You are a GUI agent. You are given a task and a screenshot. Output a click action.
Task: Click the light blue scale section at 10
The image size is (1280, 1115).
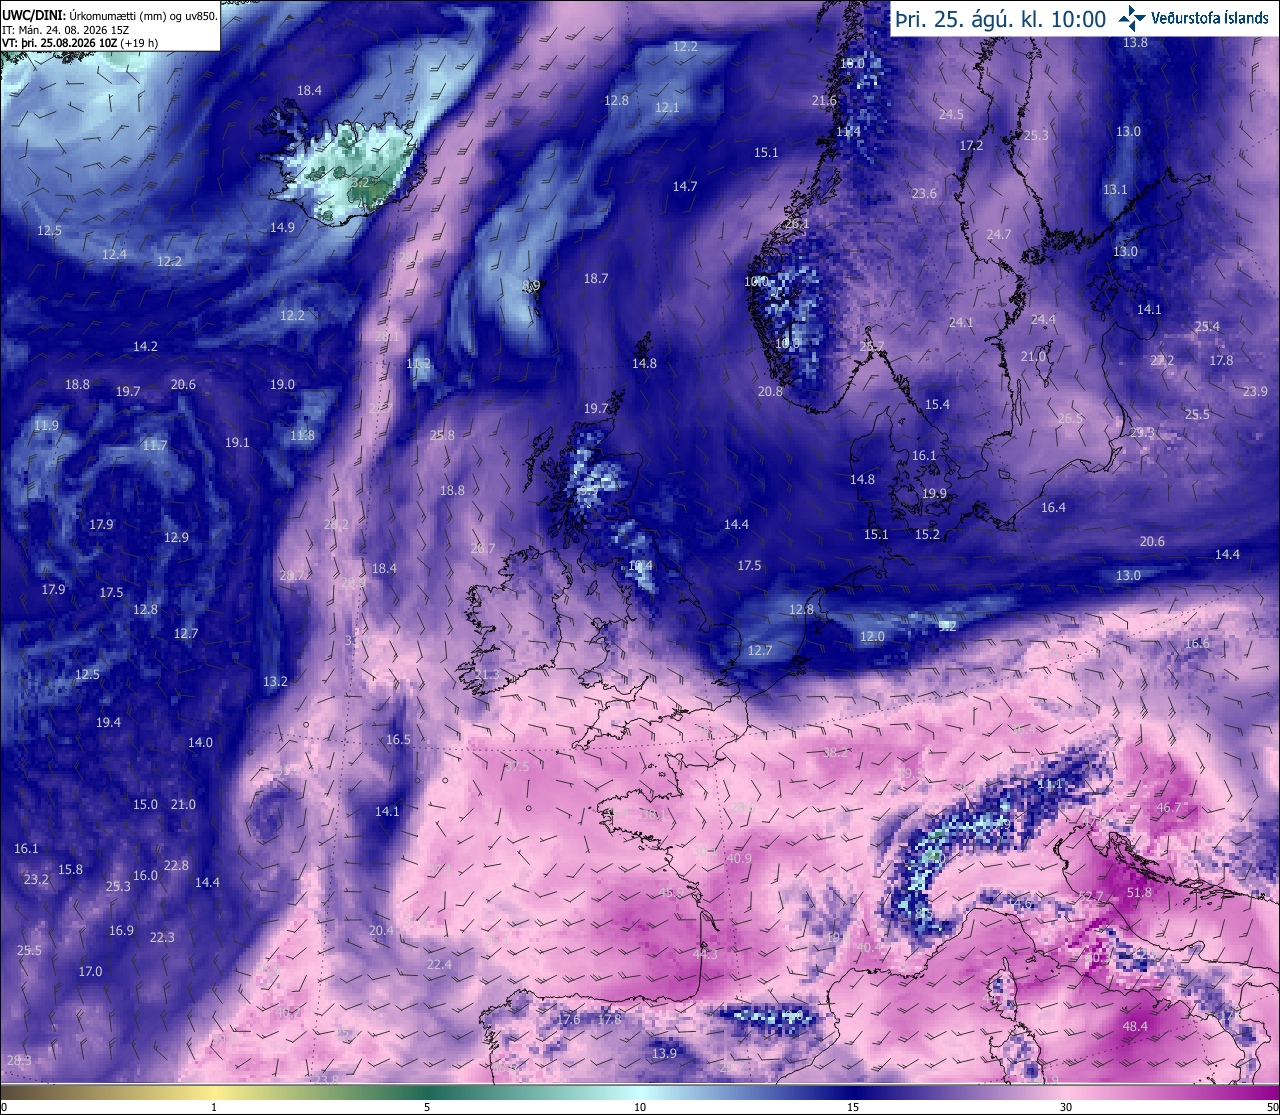(x=640, y=1092)
